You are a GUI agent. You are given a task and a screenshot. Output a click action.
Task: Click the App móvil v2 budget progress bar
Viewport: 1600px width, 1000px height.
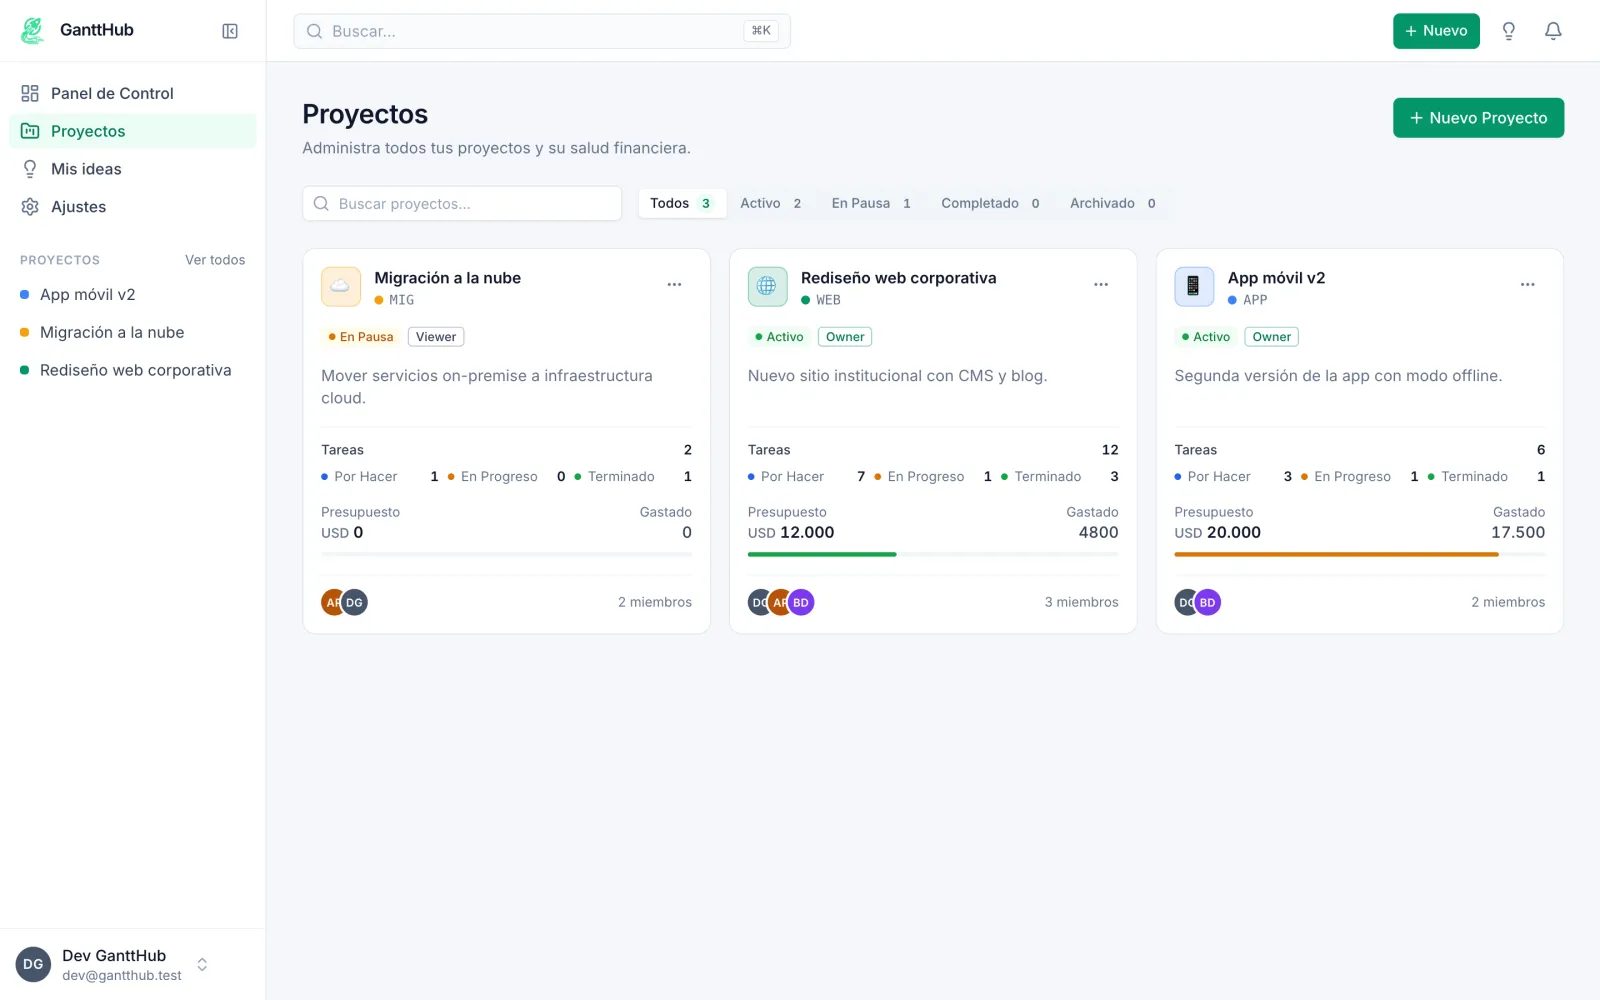coord(1360,554)
